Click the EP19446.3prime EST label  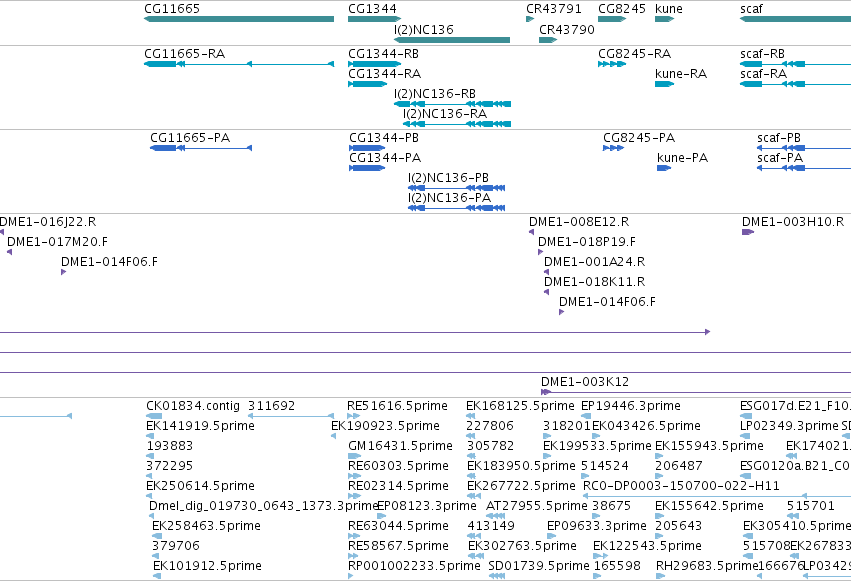[x=631, y=406]
